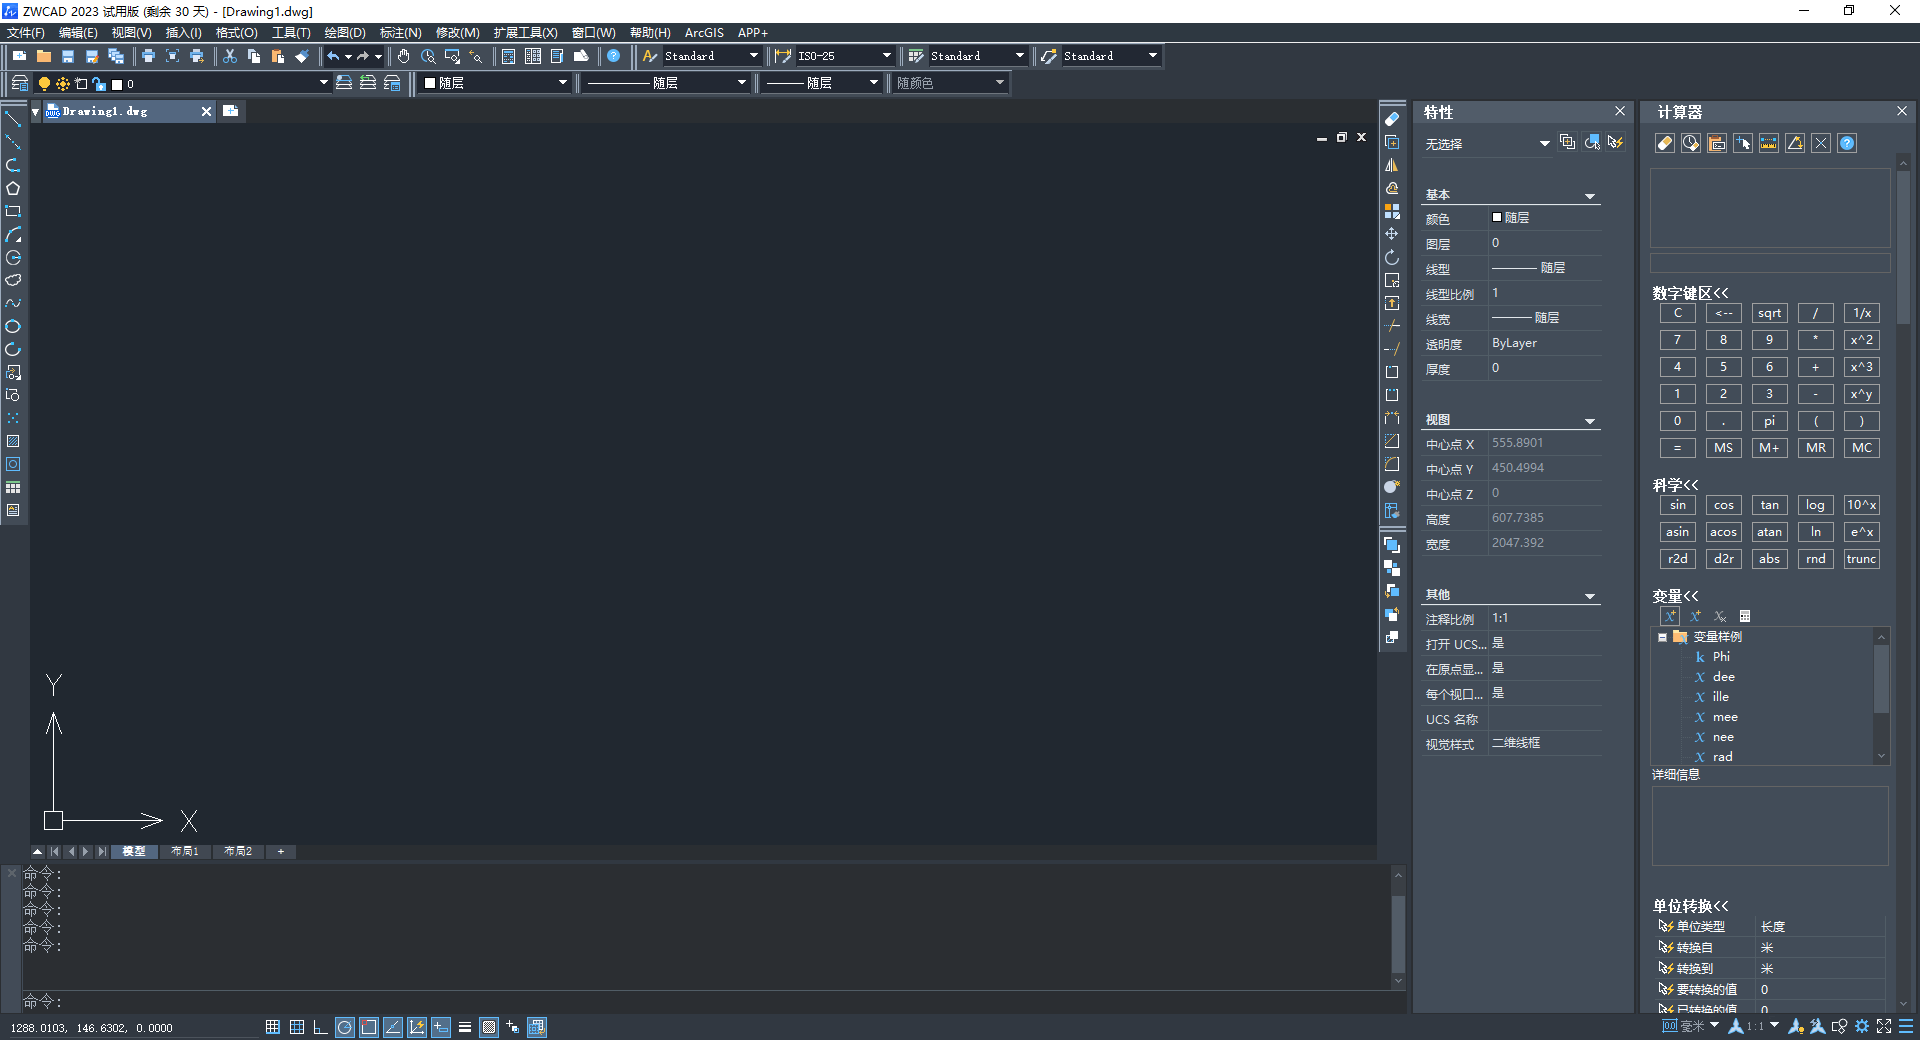Screen dimensions: 1920x1040
Task: Click the Cut scissors icon
Action: click(230, 56)
